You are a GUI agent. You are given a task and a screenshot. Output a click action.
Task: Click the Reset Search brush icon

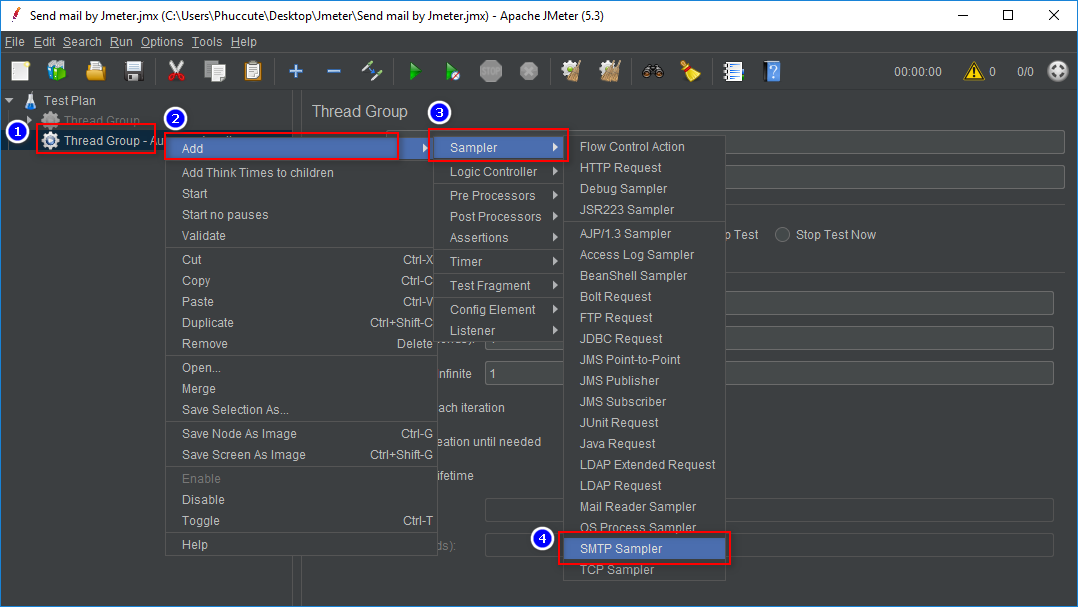(690, 71)
